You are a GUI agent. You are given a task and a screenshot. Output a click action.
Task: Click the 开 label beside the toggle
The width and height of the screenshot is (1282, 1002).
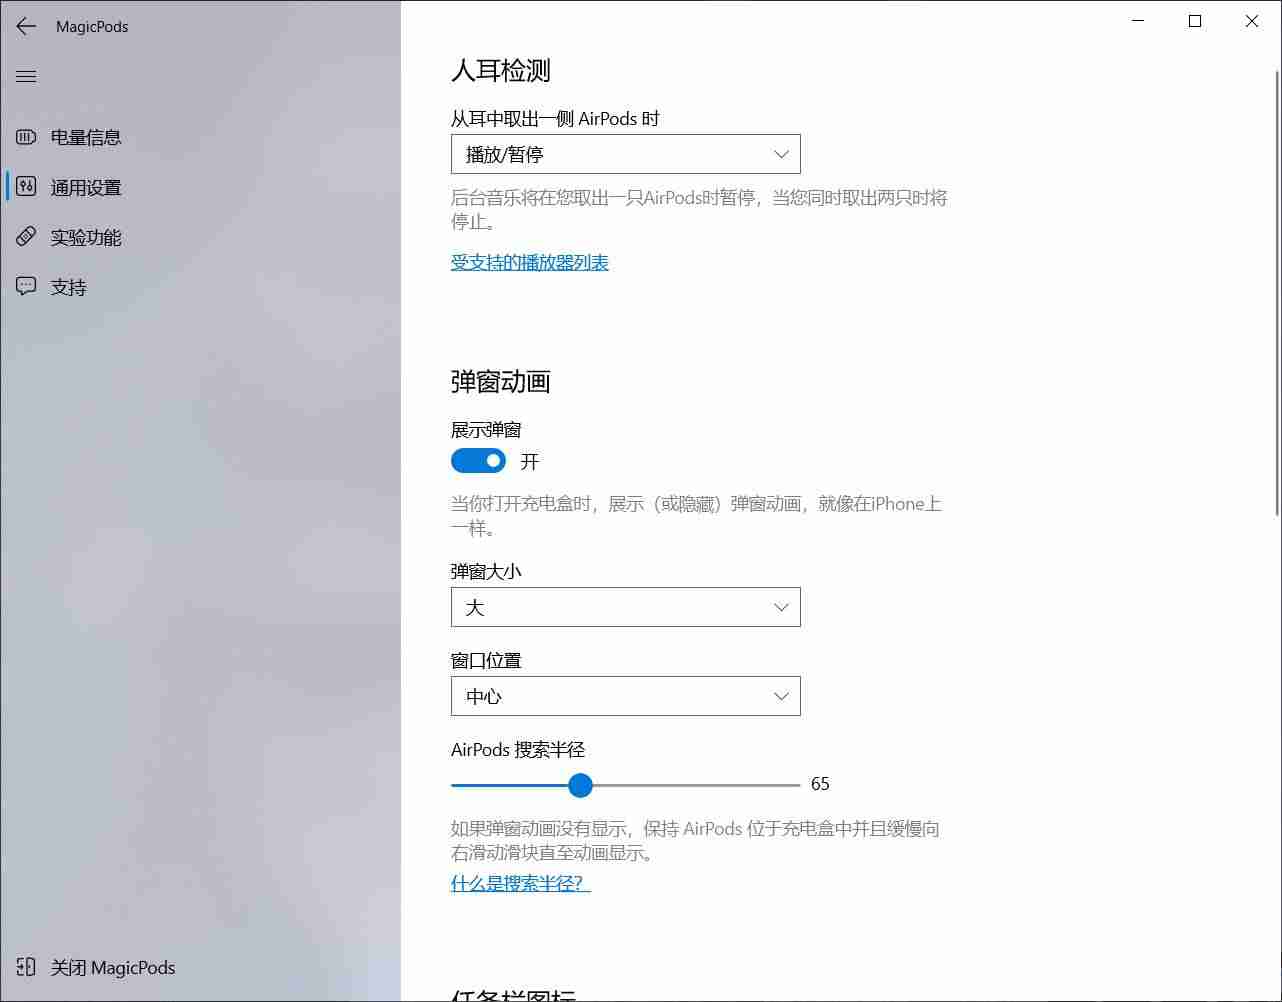[x=530, y=461]
